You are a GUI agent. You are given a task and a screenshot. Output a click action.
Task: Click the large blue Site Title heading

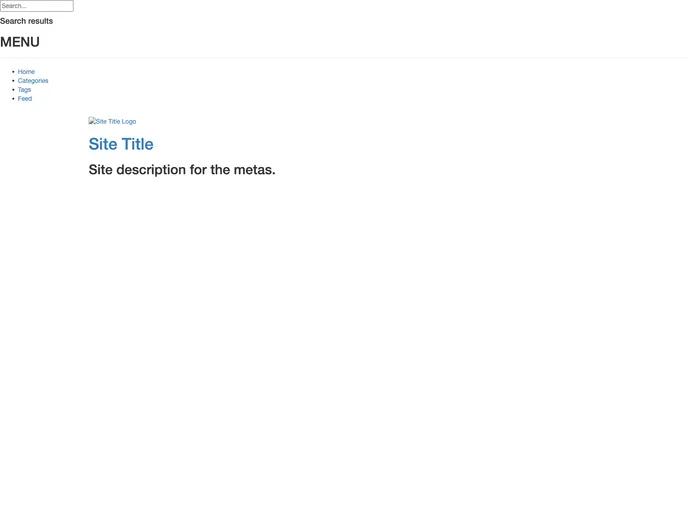coord(121,144)
